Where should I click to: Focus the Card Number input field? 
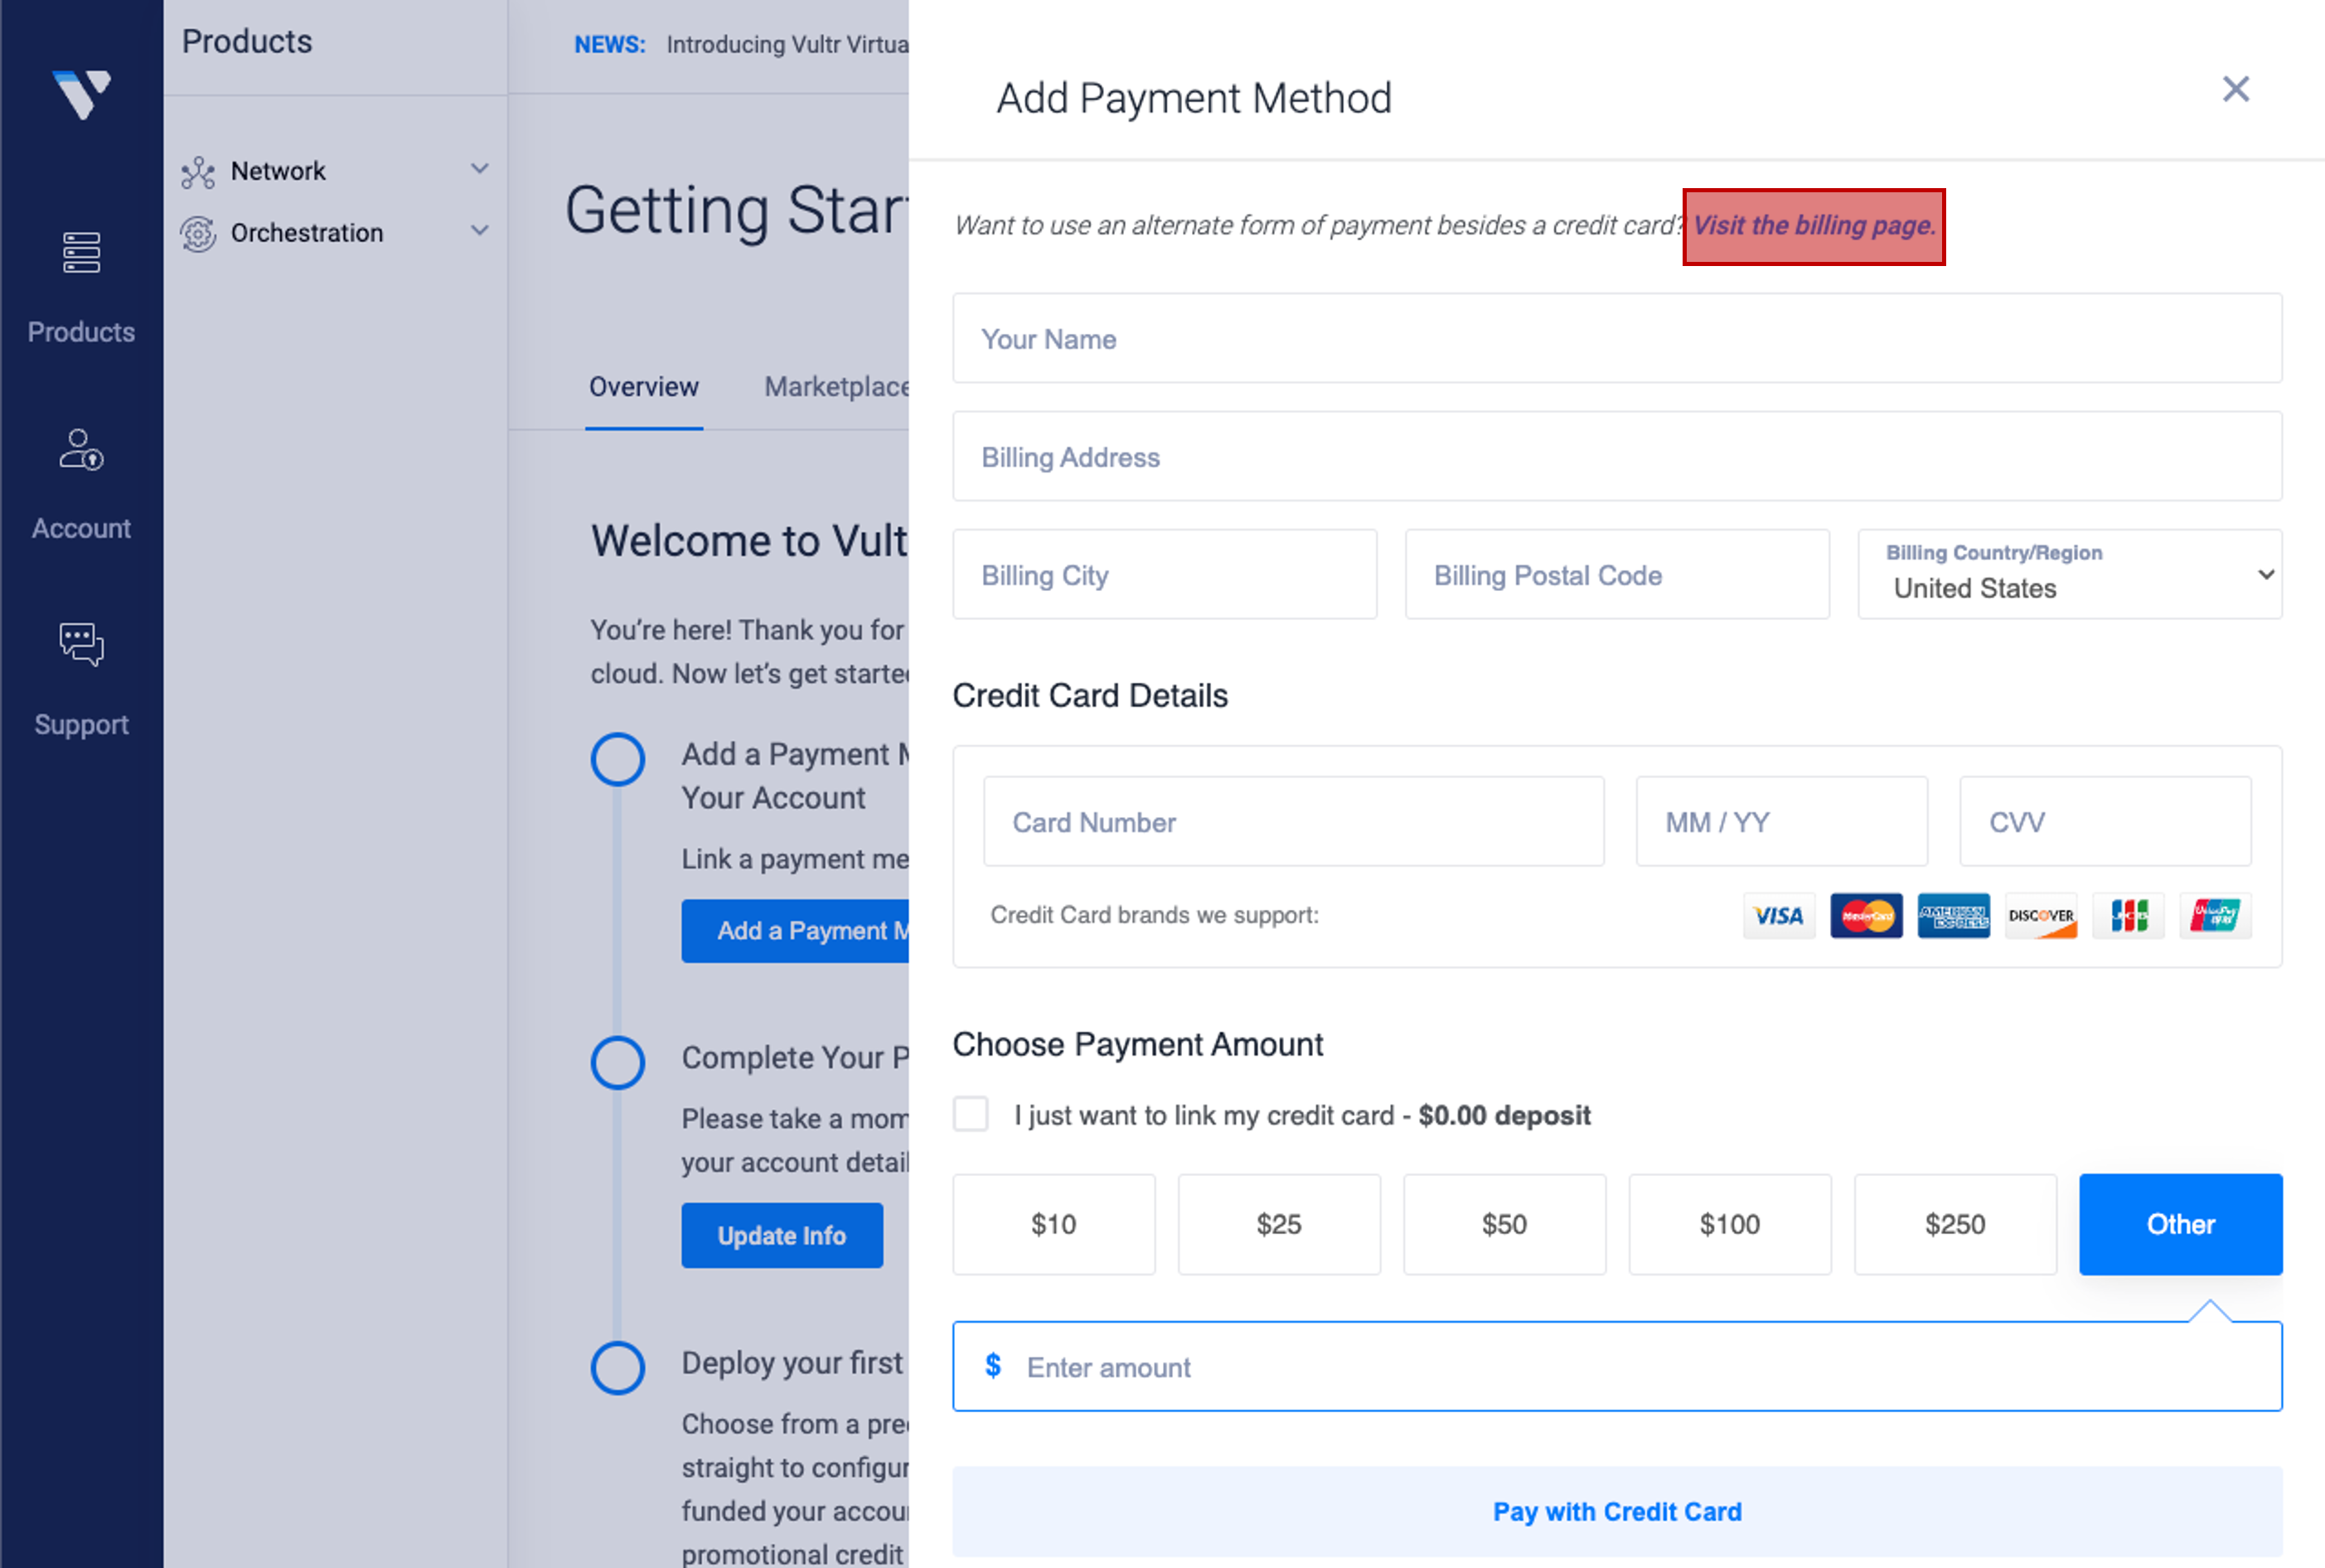point(1293,822)
